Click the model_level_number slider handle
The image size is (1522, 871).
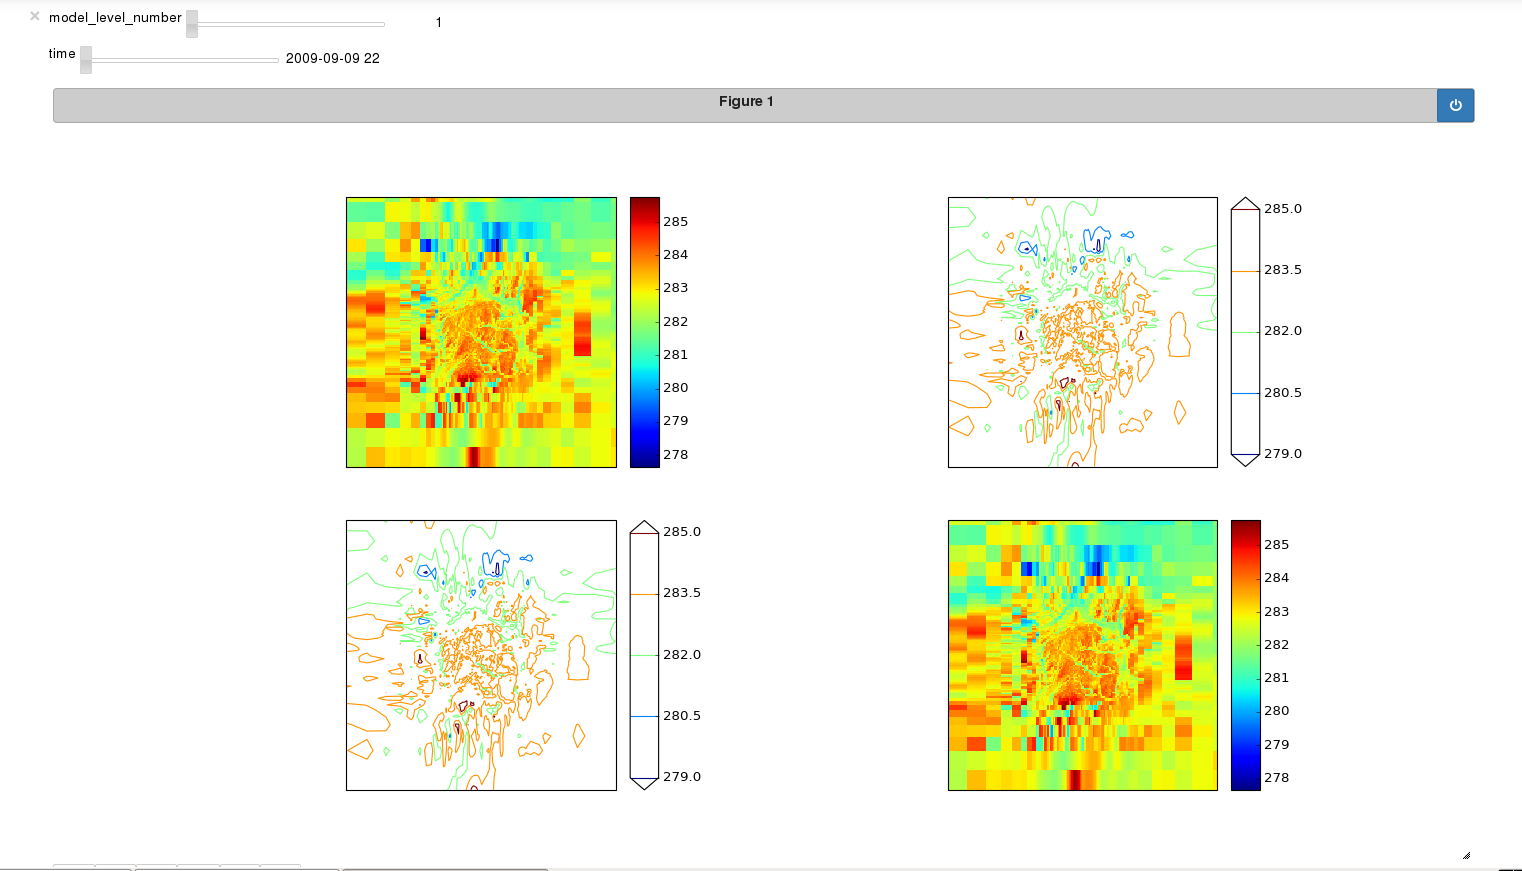click(x=192, y=24)
